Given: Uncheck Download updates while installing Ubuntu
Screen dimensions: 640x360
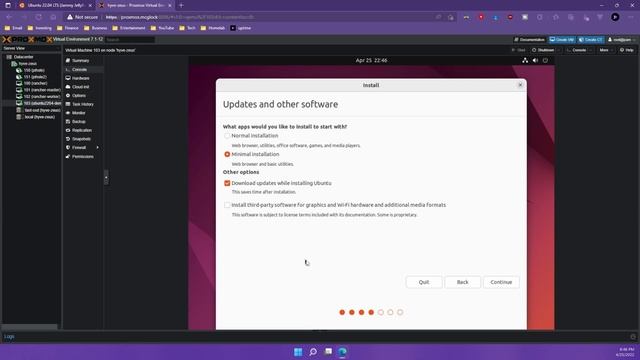Looking at the screenshot, I should click(227, 183).
